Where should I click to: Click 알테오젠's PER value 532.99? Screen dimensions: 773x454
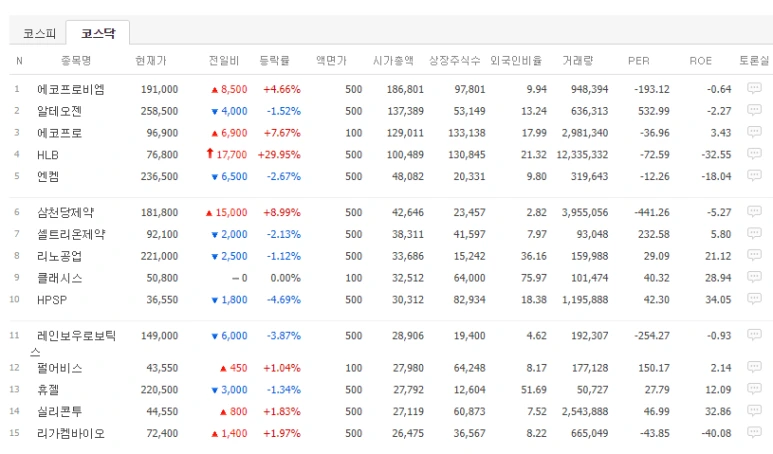[x=654, y=111]
